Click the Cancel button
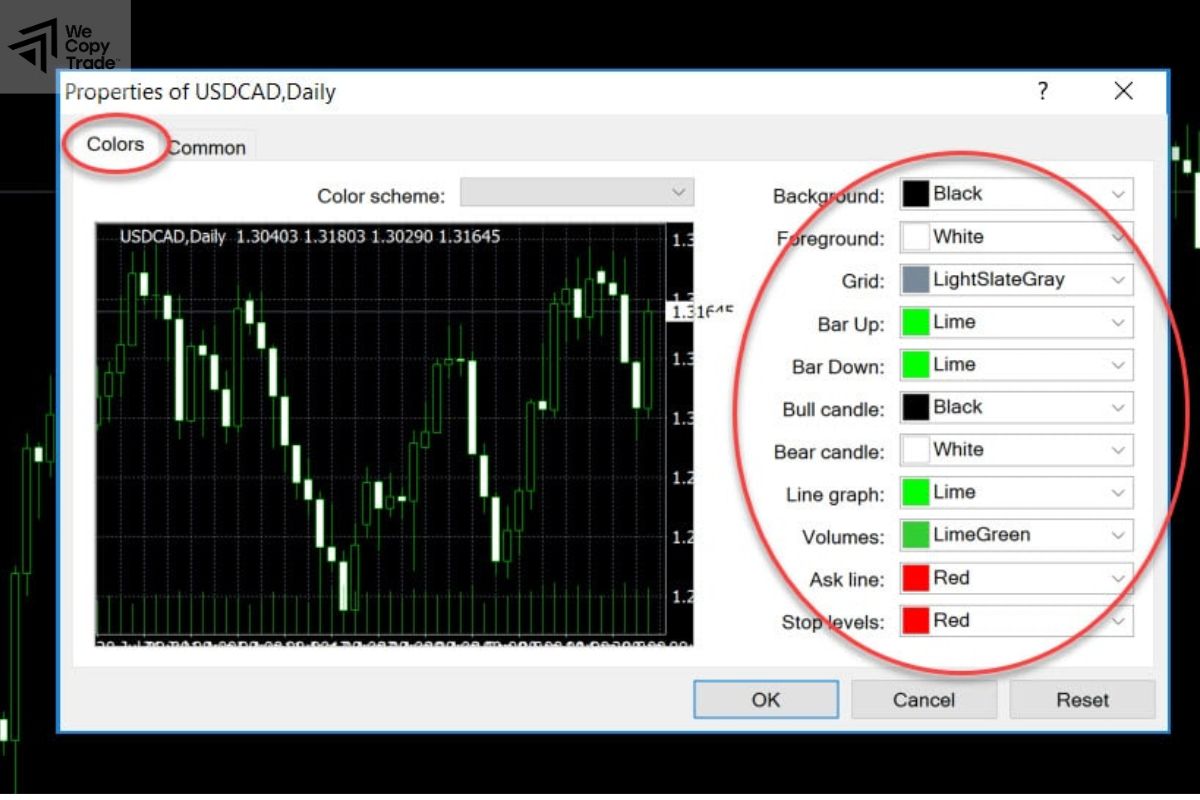Image resolution: width=1200 pixels, height=800 pixels. click(x=923, y=699)
